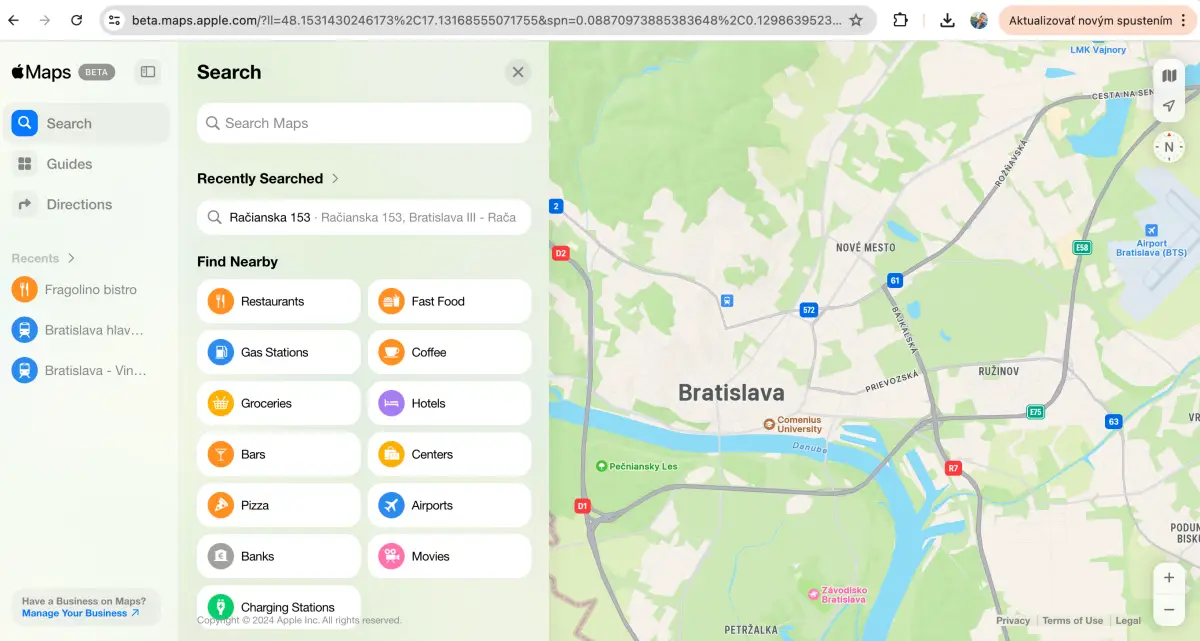Select the Coffee category
This screenshot has width=1200, height=641.
pos(449,352)
